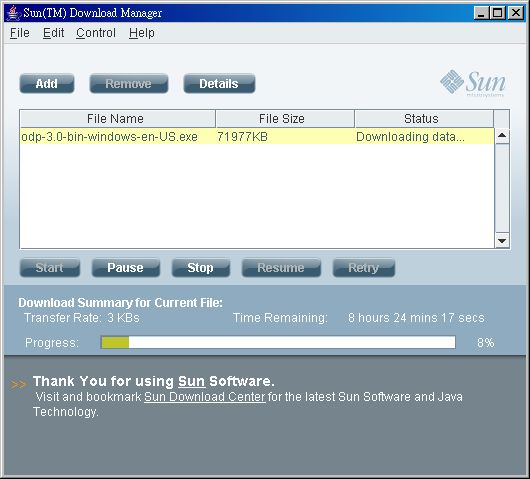Click the Add button
530x479 pixels.
click(x=47, y=83)
